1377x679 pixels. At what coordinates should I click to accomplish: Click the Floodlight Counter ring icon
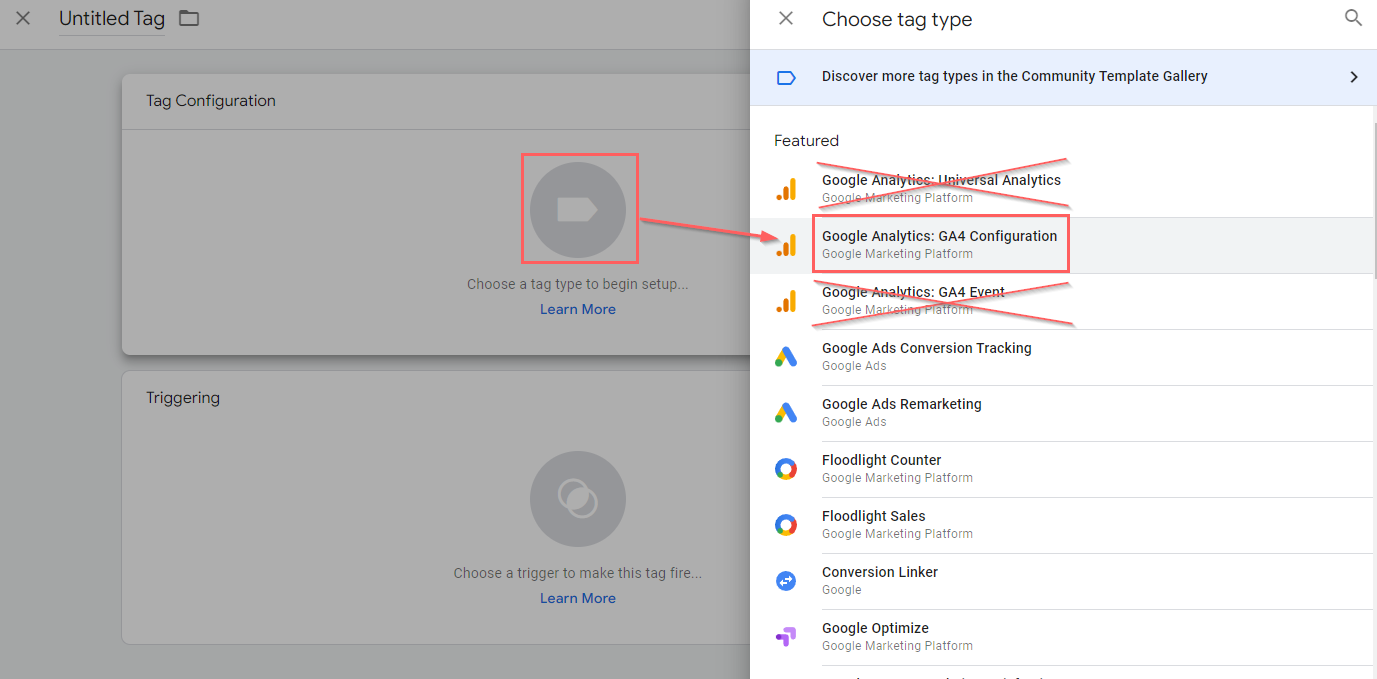(786, 469)
